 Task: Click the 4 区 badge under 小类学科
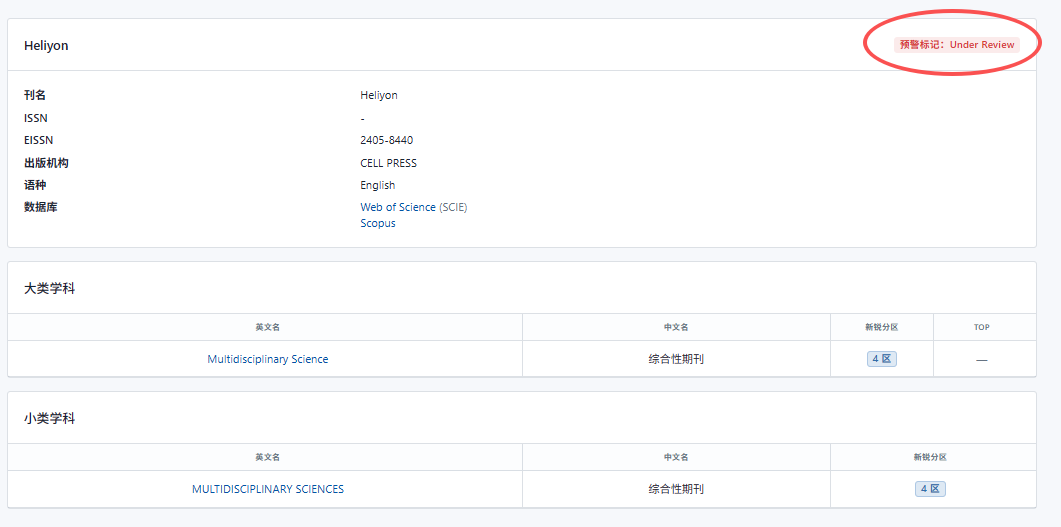tap(929, 489)
